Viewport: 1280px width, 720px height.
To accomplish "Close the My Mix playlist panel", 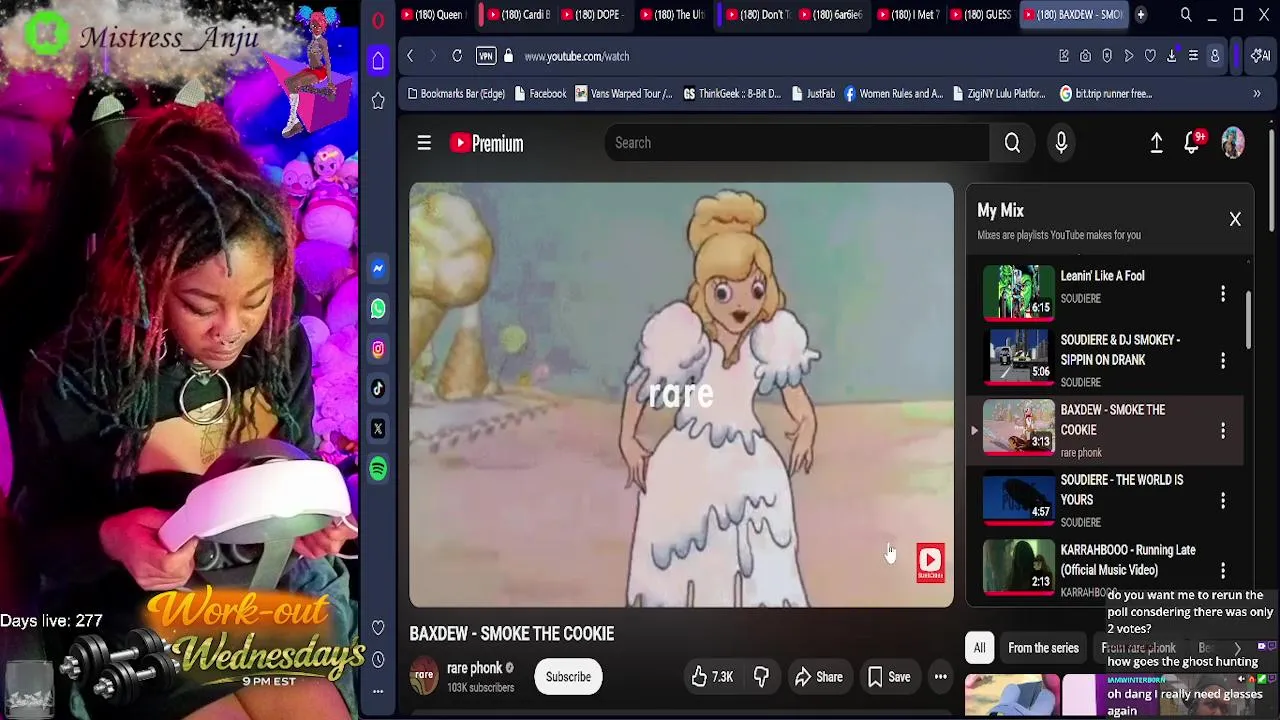I will tap(1235, 219).
